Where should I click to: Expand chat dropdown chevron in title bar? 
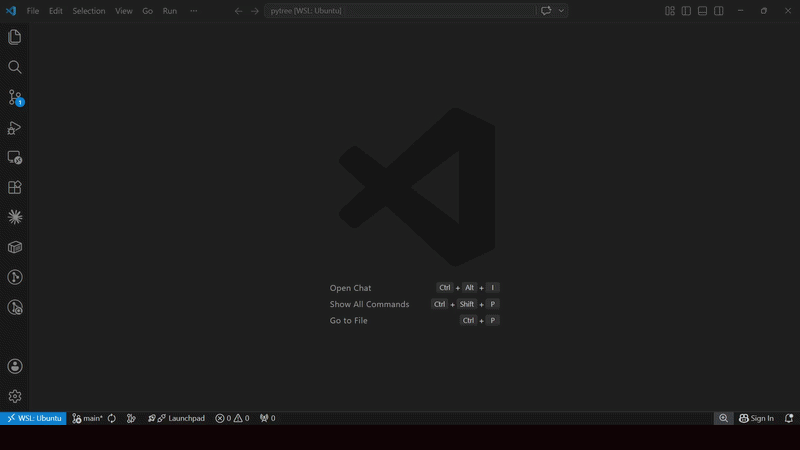[561, 11]
